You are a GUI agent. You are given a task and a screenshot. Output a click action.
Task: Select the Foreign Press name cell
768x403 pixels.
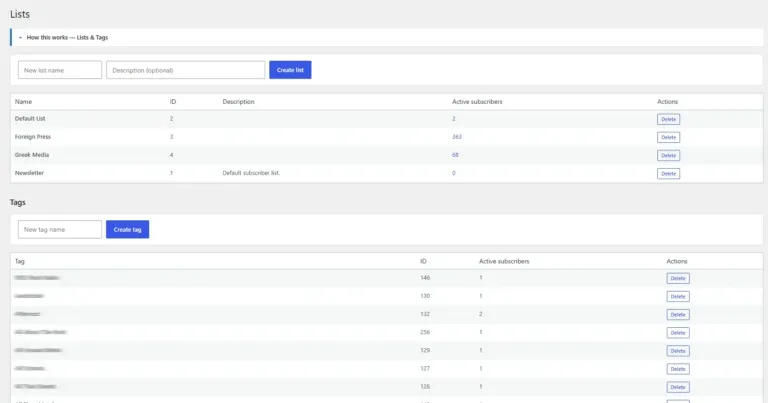pyautogui.click(x=32, y=137)
